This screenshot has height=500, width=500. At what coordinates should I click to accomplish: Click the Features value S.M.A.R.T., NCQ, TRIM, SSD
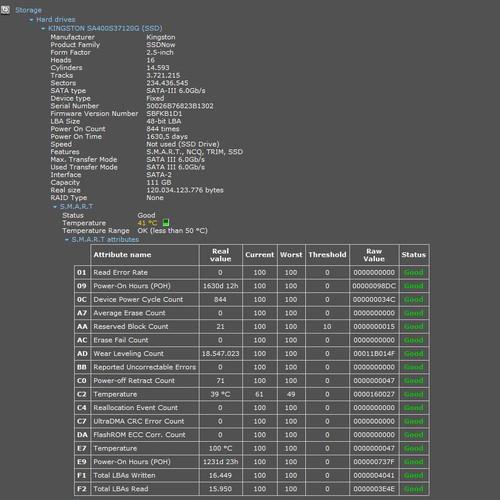(x=195, y=152)
